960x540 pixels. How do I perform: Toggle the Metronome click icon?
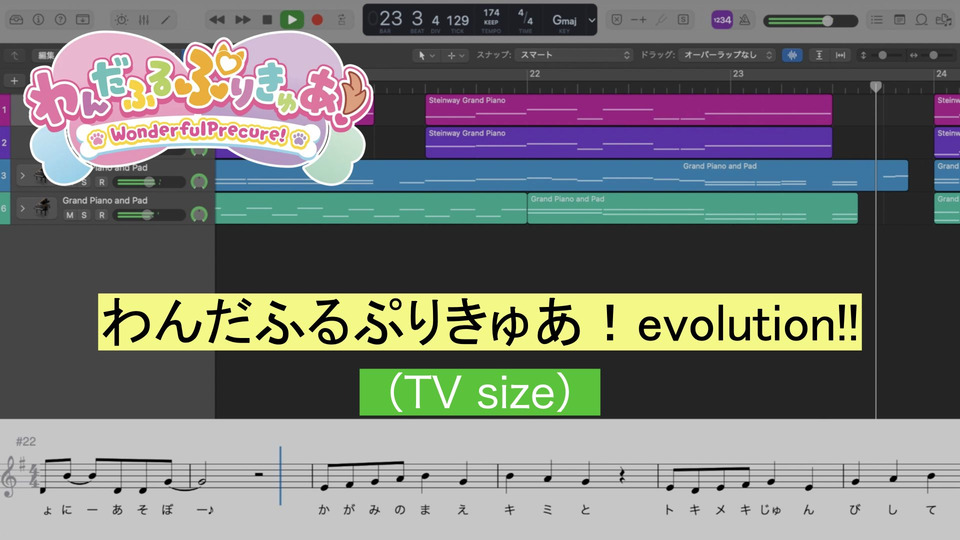[744, 20]
